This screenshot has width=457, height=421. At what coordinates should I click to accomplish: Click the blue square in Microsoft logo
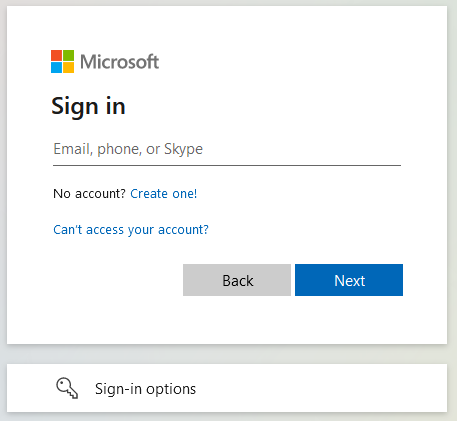click(x=56, y=67)
